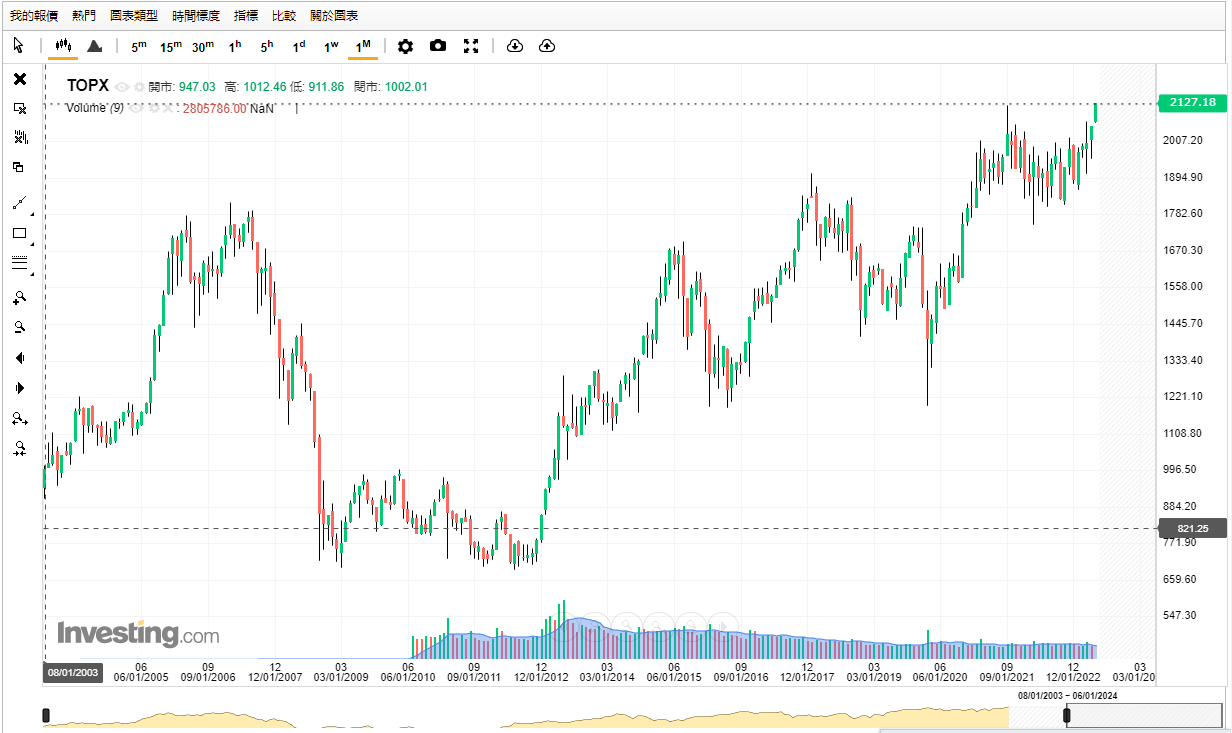The width and height of the screenshot is (1232, 733).
Task: Click the 1894.90 price axis label
Action: pyautogui.click(x=1182, y=177)
